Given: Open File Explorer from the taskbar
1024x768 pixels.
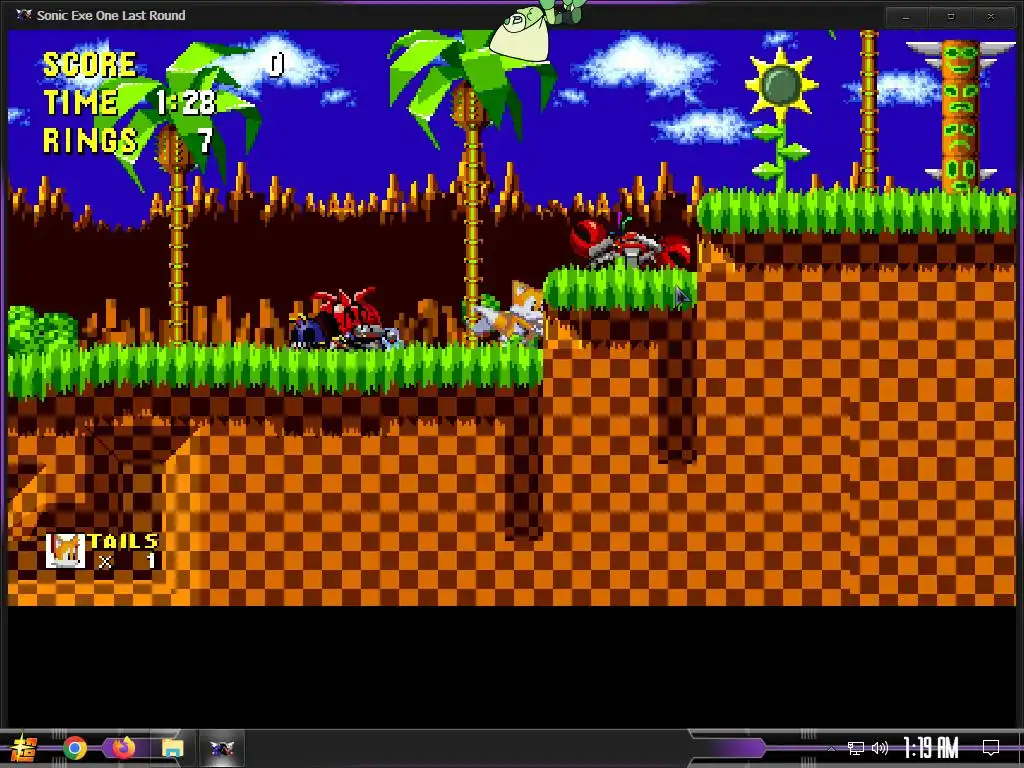Looking at the screenshot, I should click(x=173, y=748).
